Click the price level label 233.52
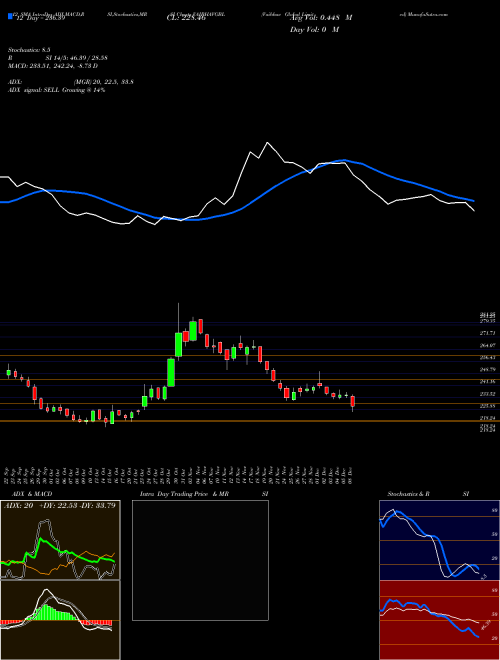 point(487,394)
